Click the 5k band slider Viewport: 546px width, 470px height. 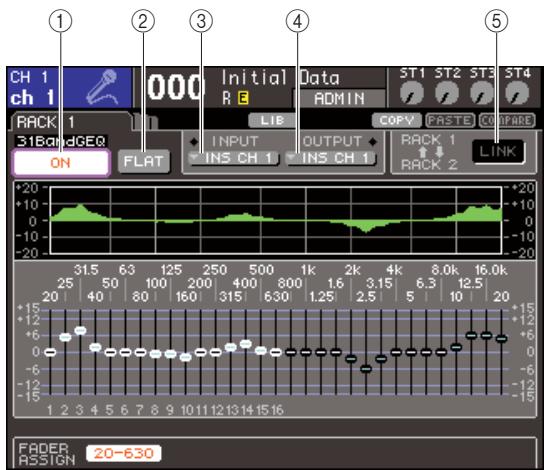pos(411,352)
